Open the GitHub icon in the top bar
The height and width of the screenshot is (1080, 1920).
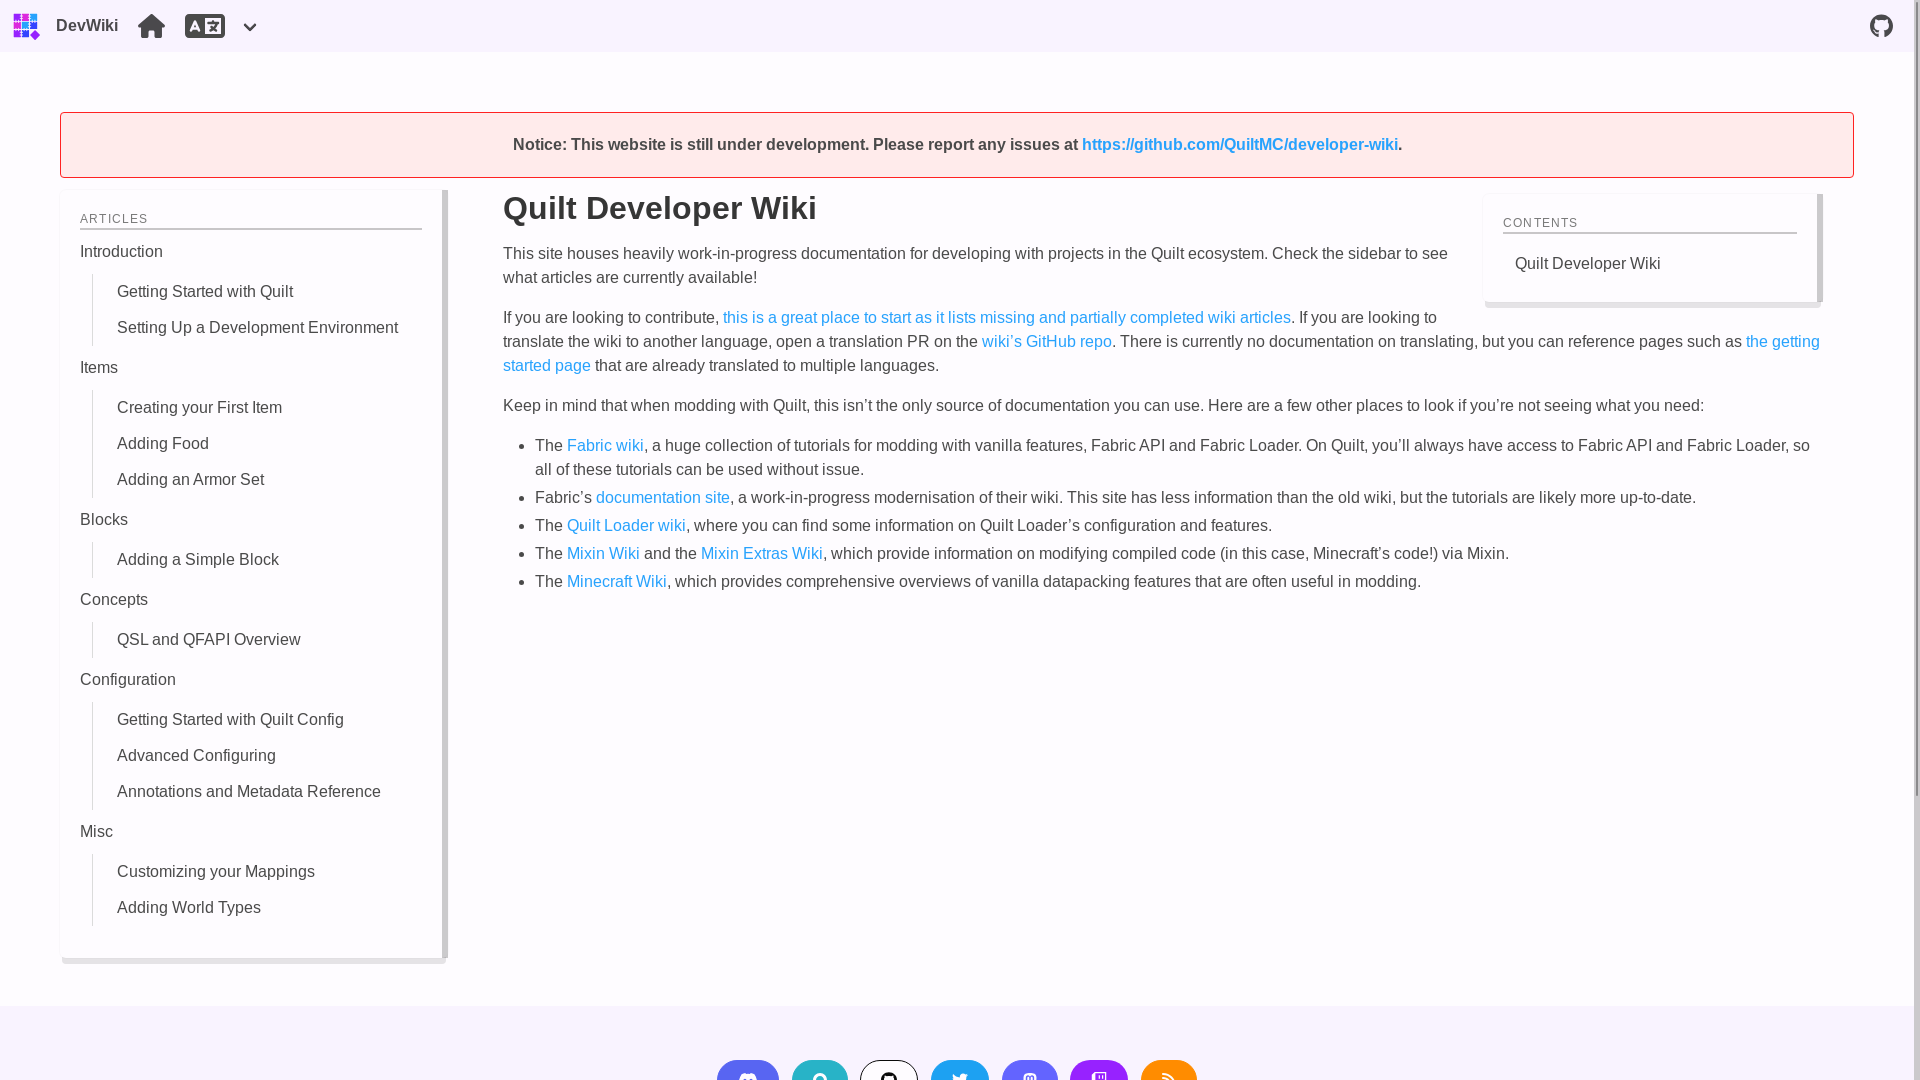[x=1881, y=26]
